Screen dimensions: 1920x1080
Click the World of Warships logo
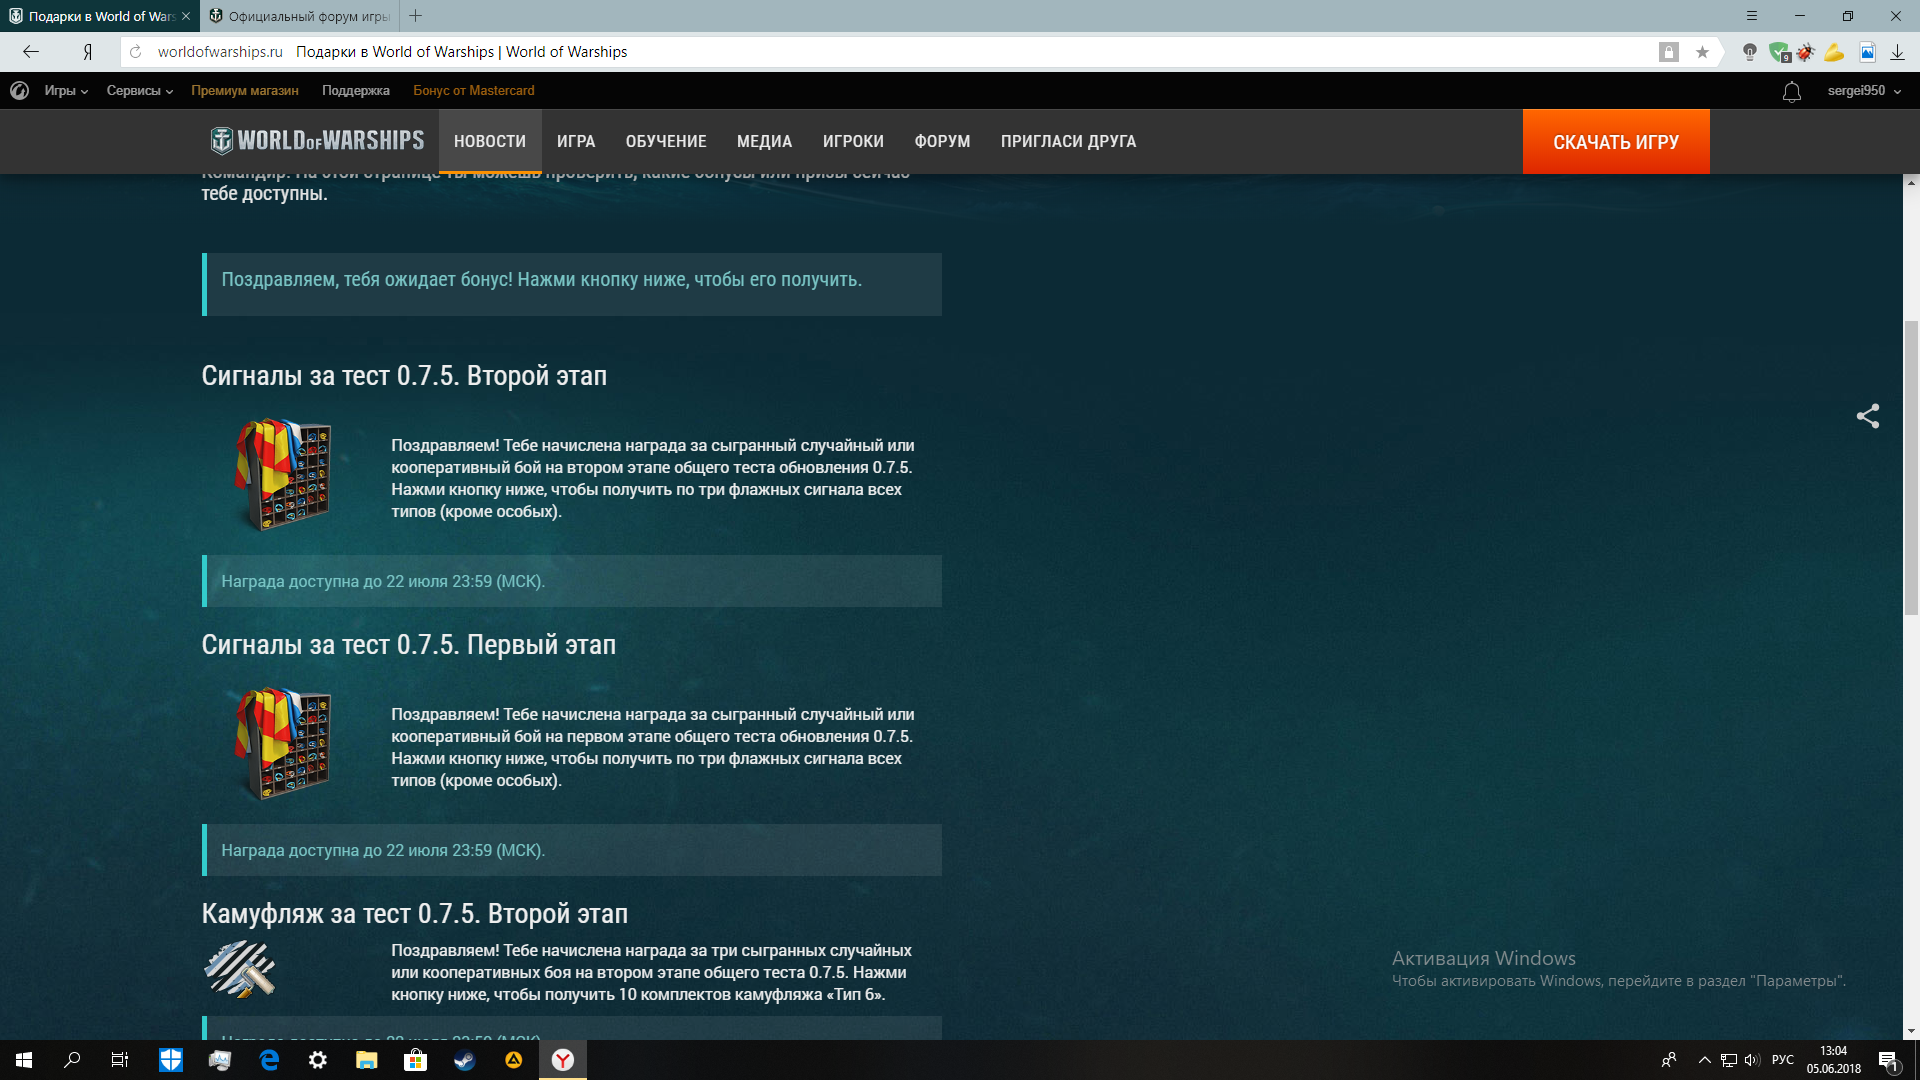[x=317, y=141]
